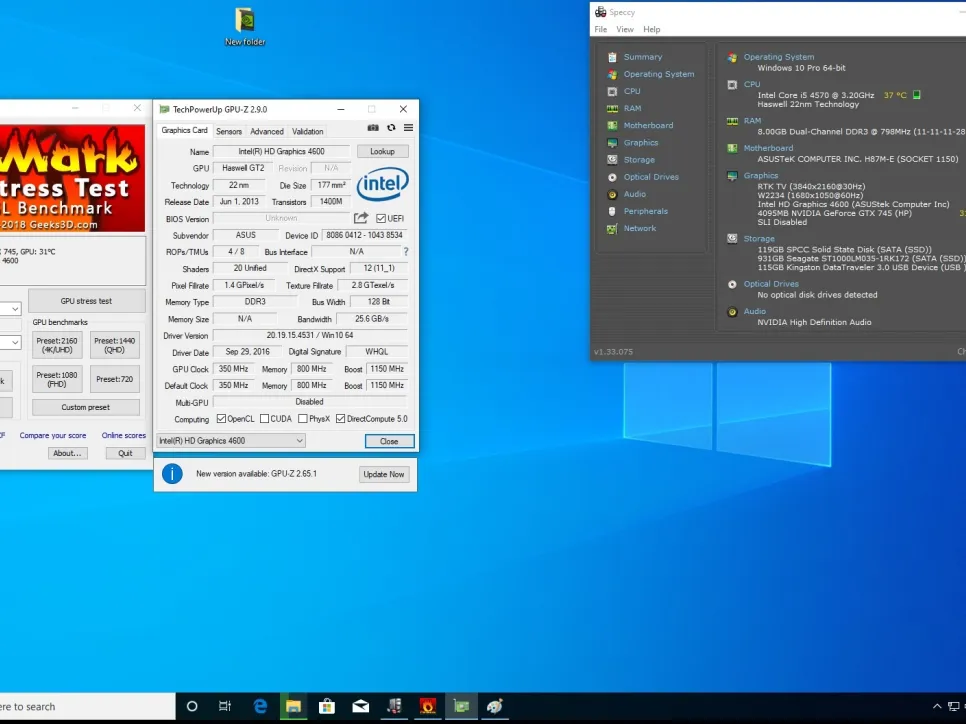Click the Lookup button

click(x=382, y=151)
